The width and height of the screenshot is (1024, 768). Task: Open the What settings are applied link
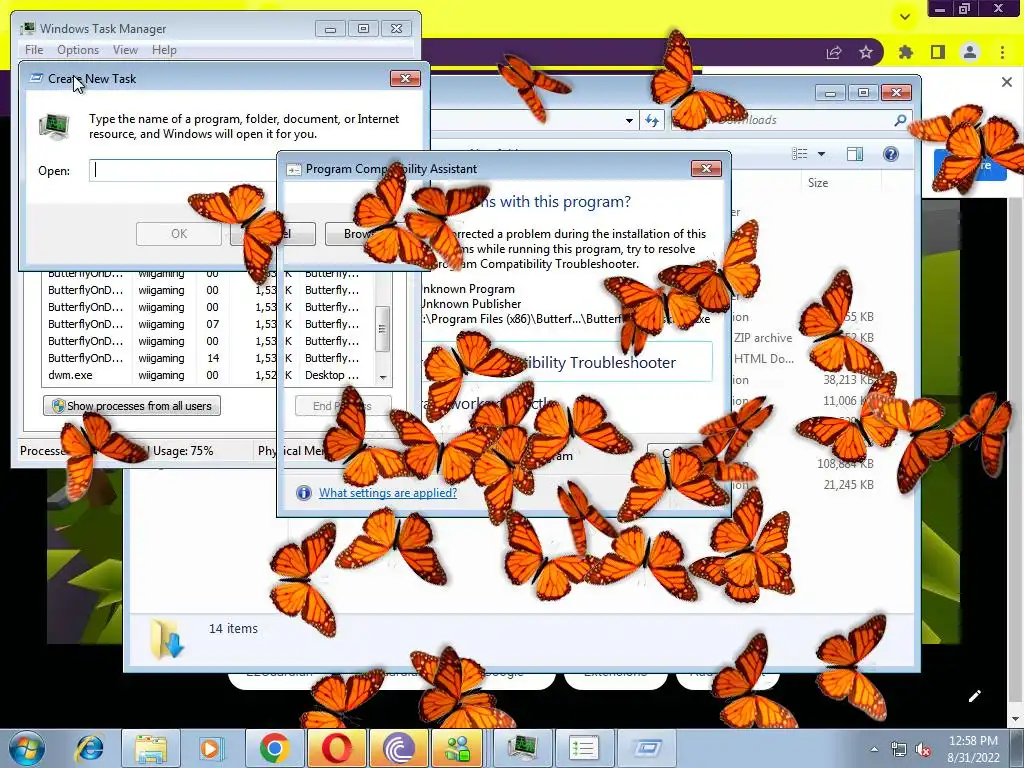click(x=388, y=492)
